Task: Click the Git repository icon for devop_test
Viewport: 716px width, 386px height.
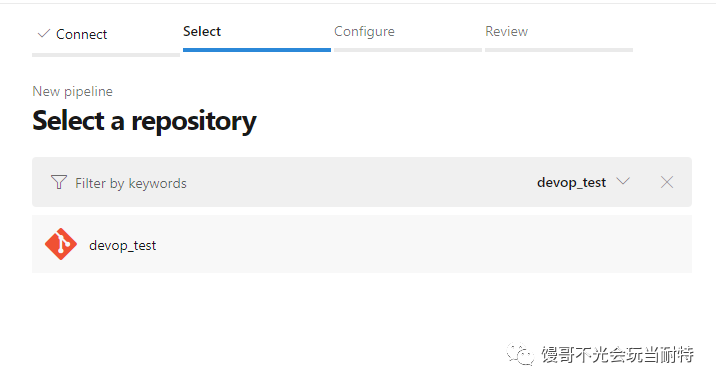Action: tap(61, 244)
